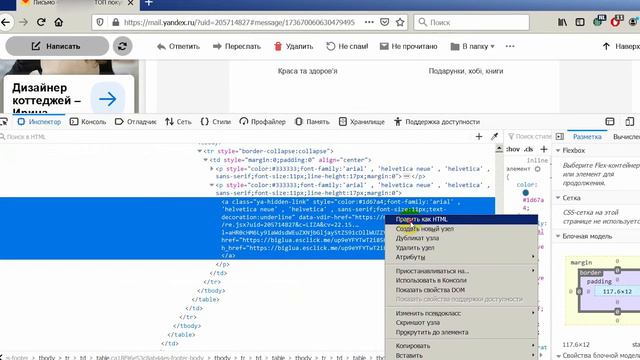Open the Атрибуты submenu
The width and height of the screenshot is (640, 360).
(461, 257)
